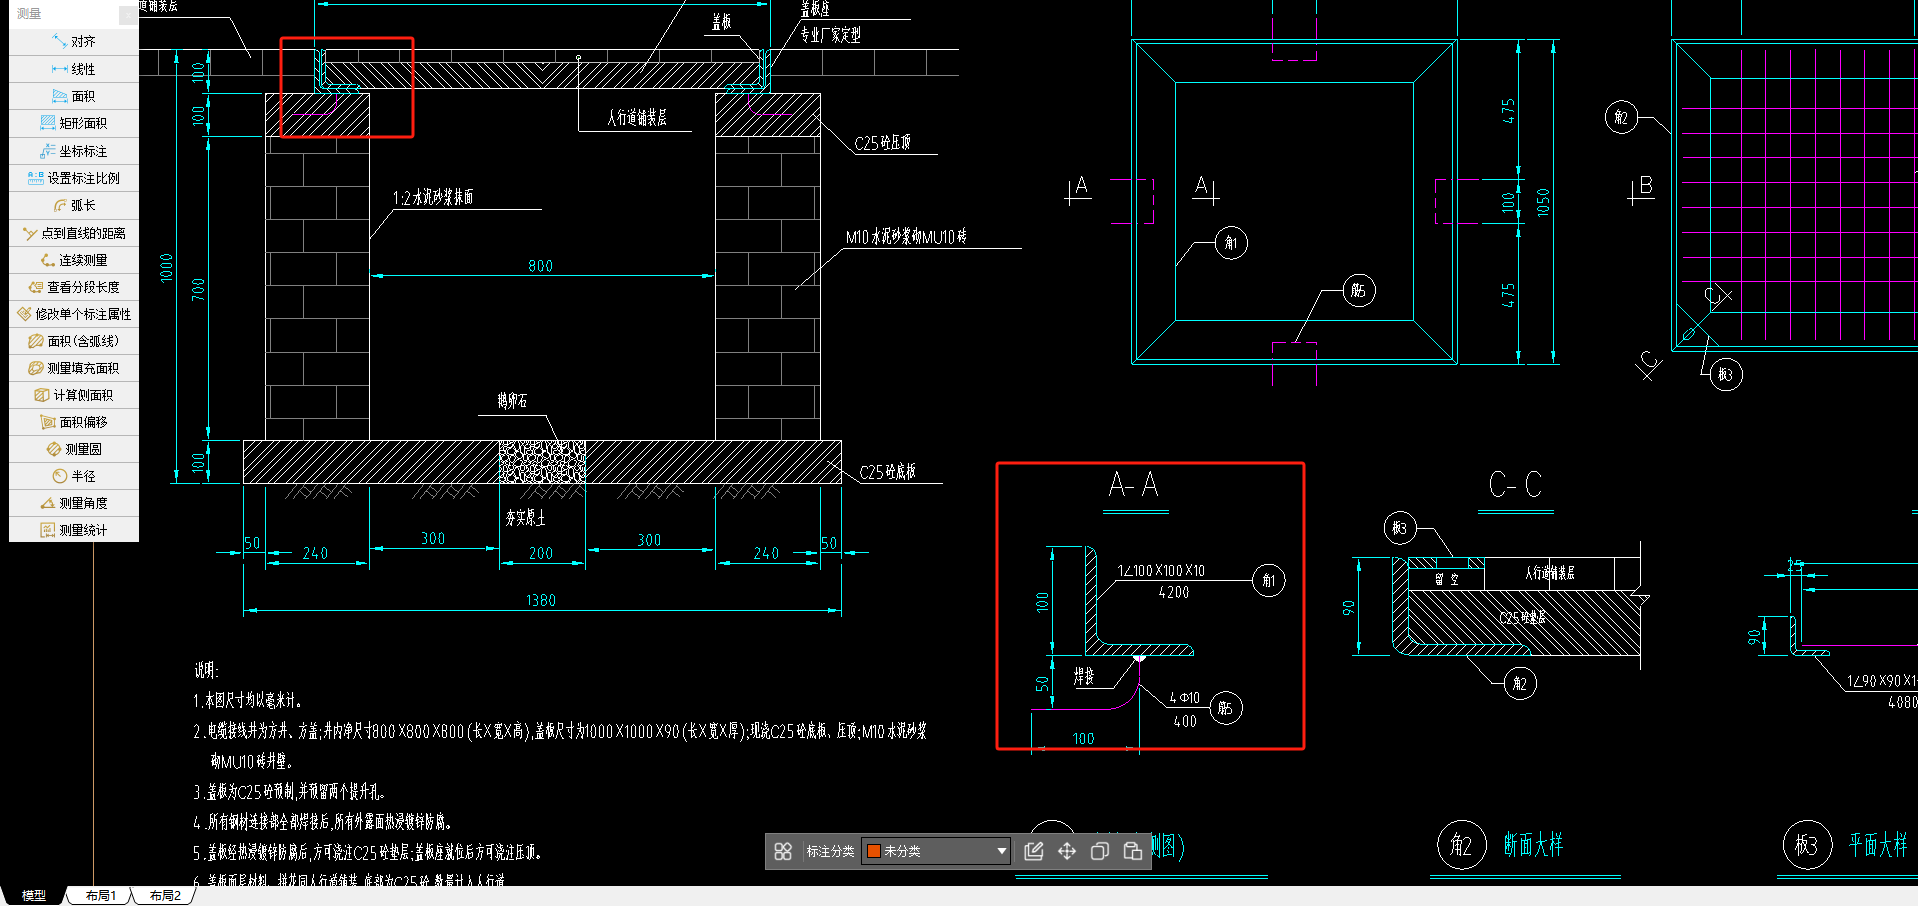
Task: Click the orange 未分类 color swatch
Action: click(x=873, y=851)
